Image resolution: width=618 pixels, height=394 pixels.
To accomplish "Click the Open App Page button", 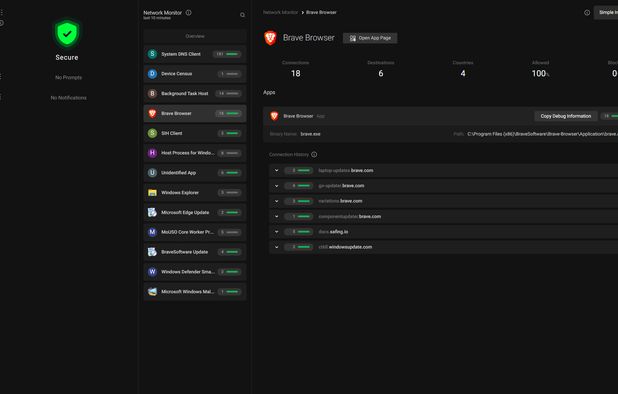I will click(370, 38).
